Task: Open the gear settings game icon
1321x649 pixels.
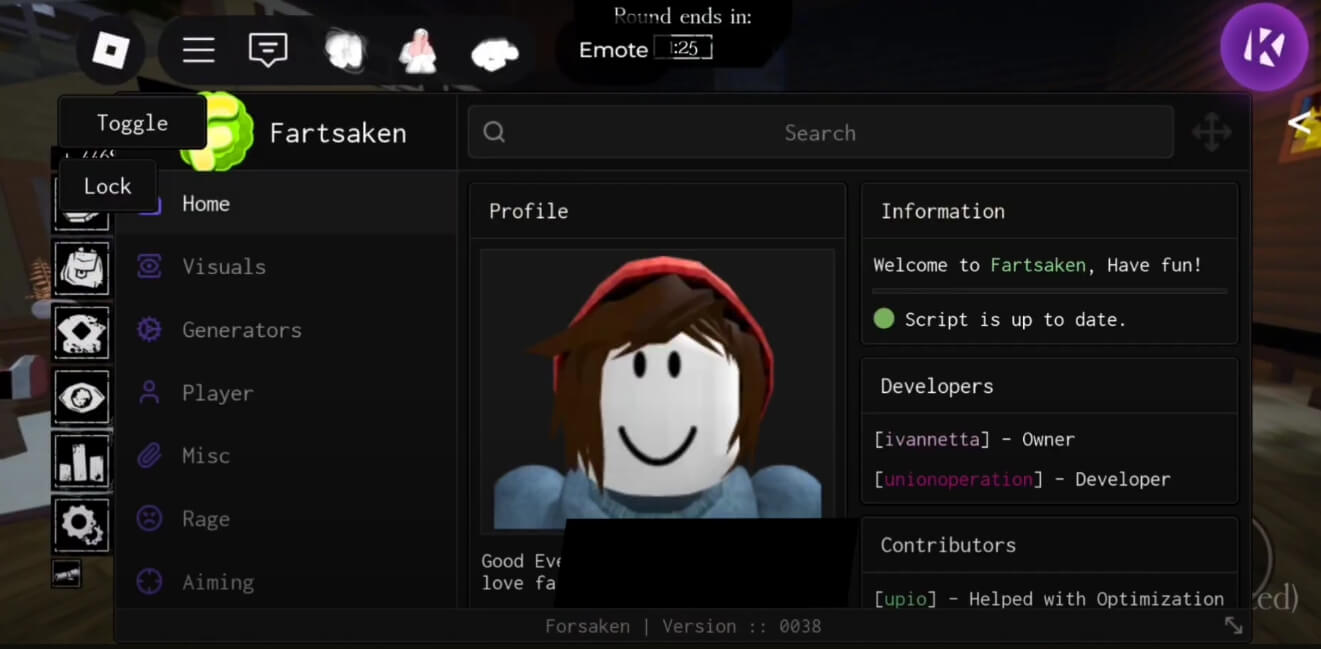Action: tap(82, 525)
